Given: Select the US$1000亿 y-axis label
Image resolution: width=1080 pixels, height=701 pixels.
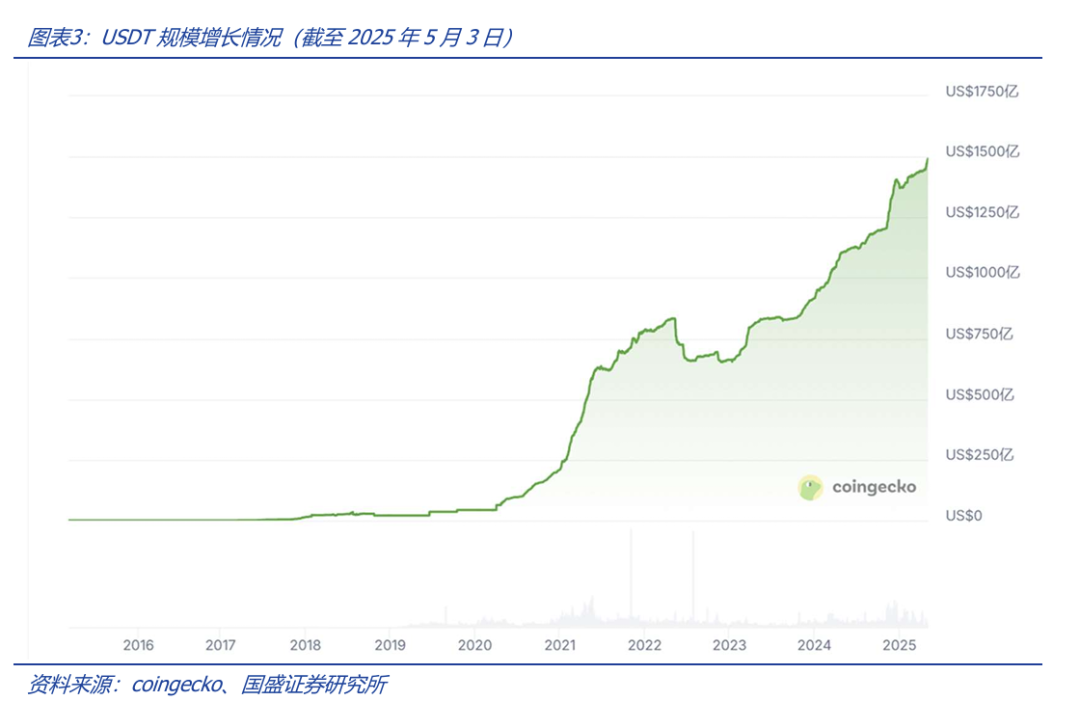Looking at the screenshot, I should pyautogui.click(x=982, y=273).
